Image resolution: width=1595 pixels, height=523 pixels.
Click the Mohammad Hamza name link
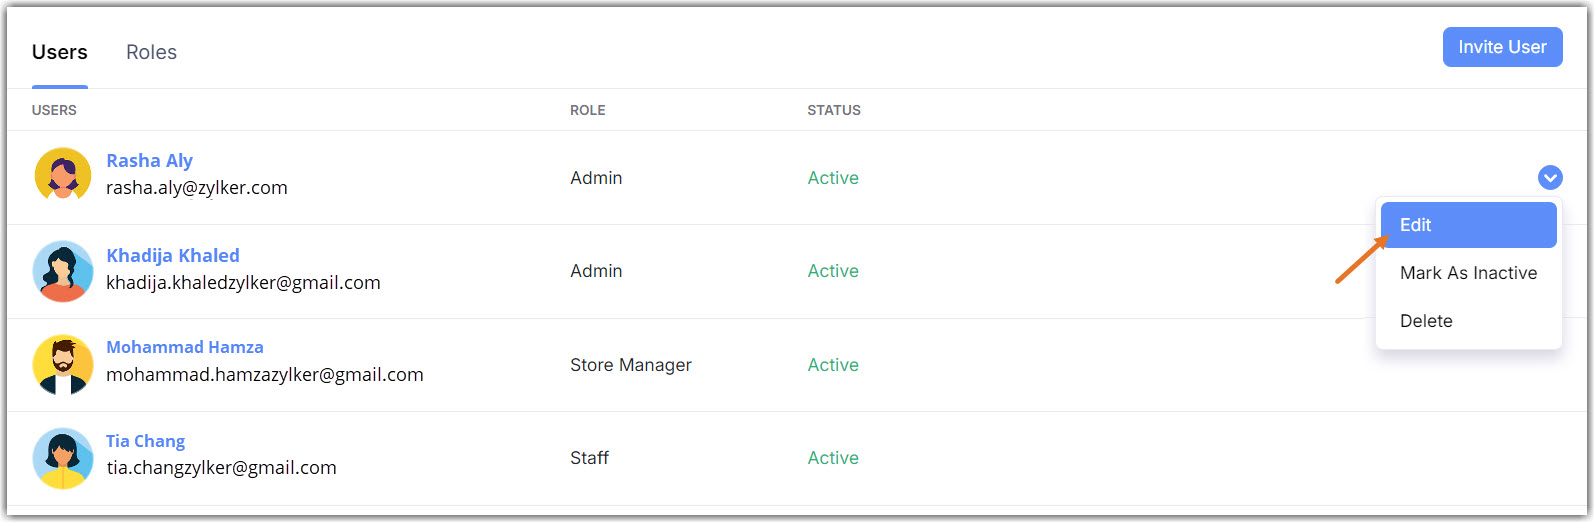[x=185, y=347]
